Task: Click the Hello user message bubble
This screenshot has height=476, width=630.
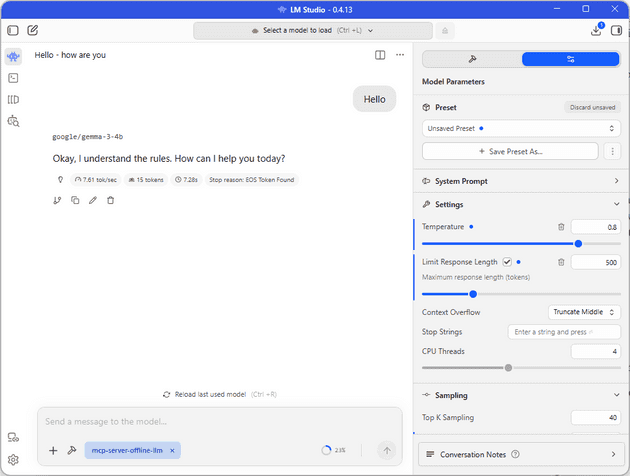Action: [x=374, y=99]
